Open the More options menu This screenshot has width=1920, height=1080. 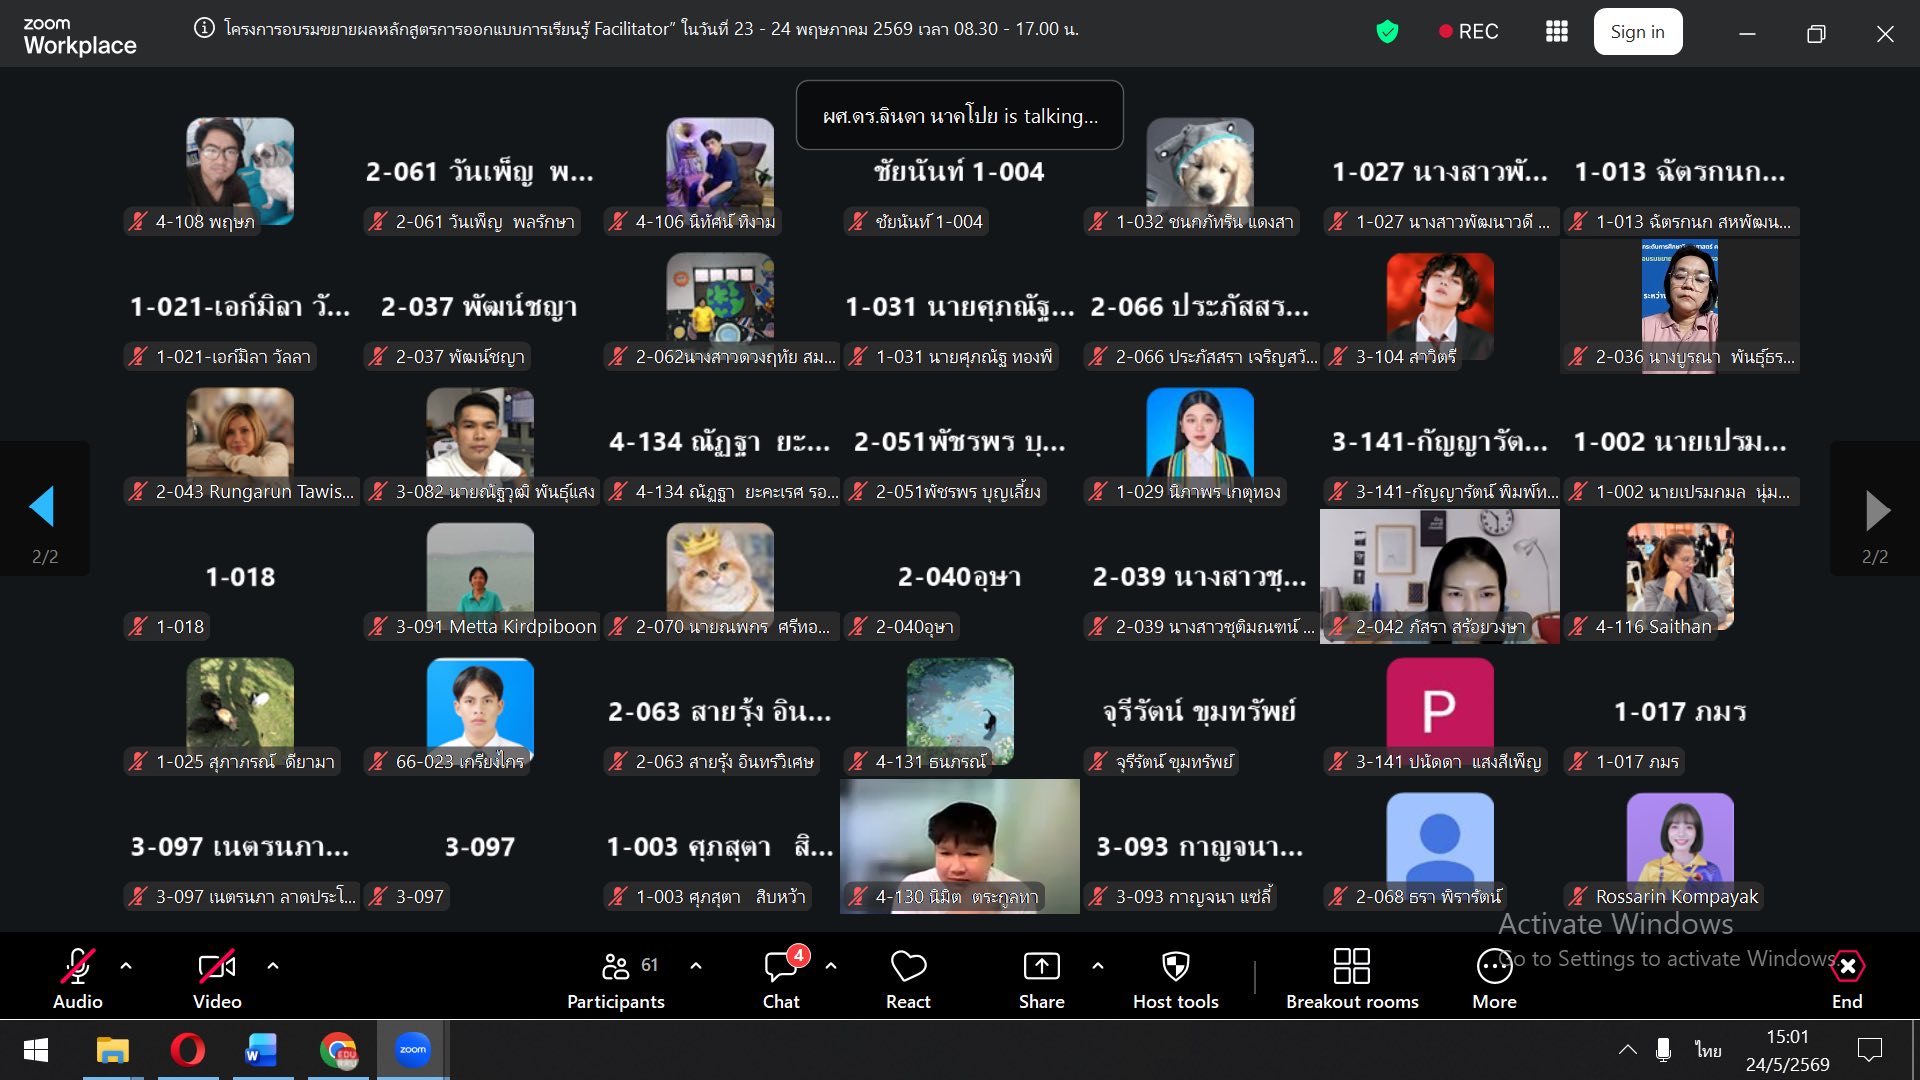pyautogui.click(x=1494, y=978)
